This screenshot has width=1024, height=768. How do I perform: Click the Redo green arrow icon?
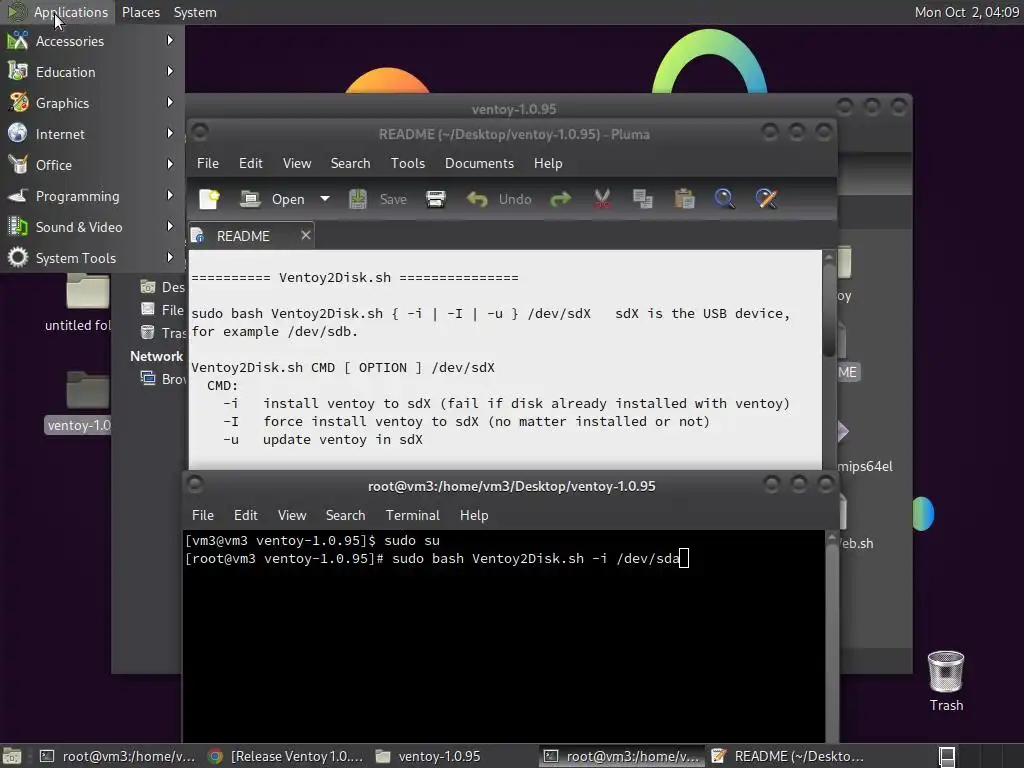561,199
